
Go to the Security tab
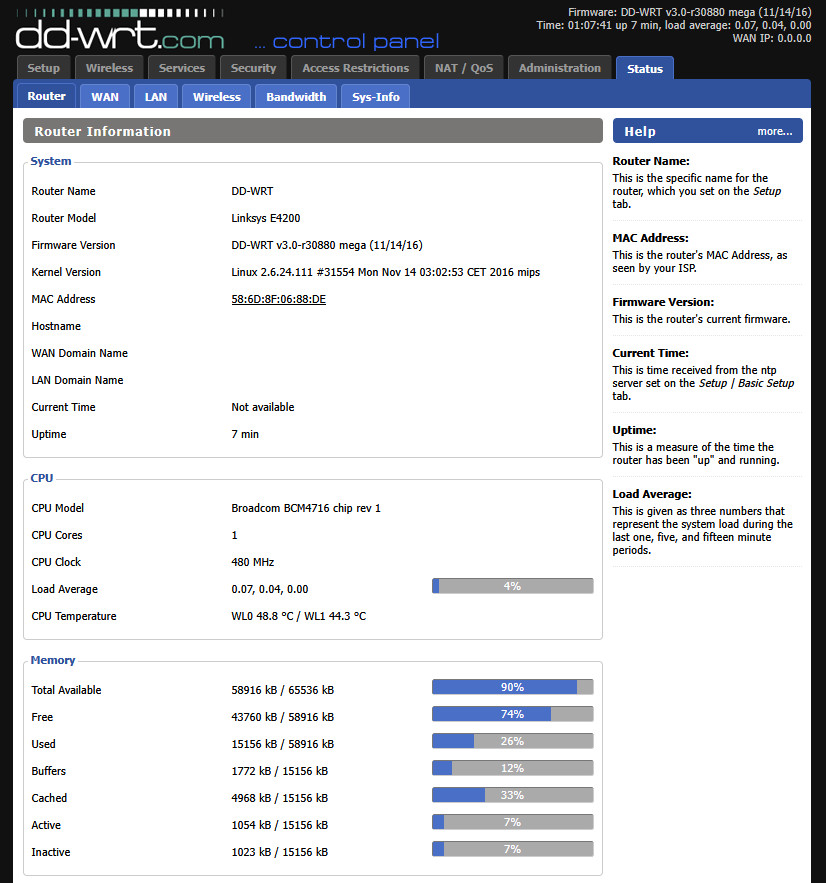(x=253, y=67)
